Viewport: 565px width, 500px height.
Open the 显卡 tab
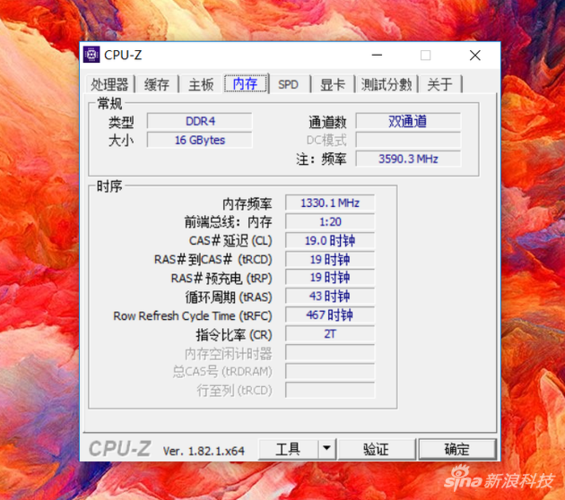[333, 85]
